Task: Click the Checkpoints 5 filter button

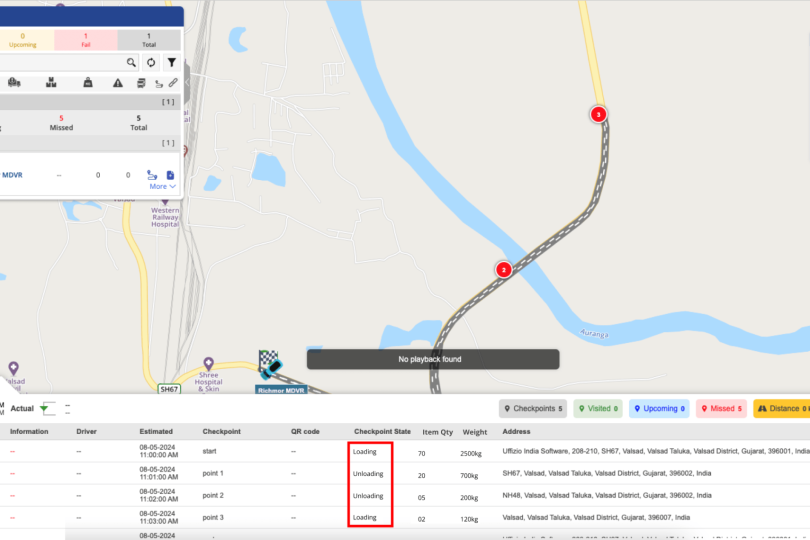Action: point(533,408)
